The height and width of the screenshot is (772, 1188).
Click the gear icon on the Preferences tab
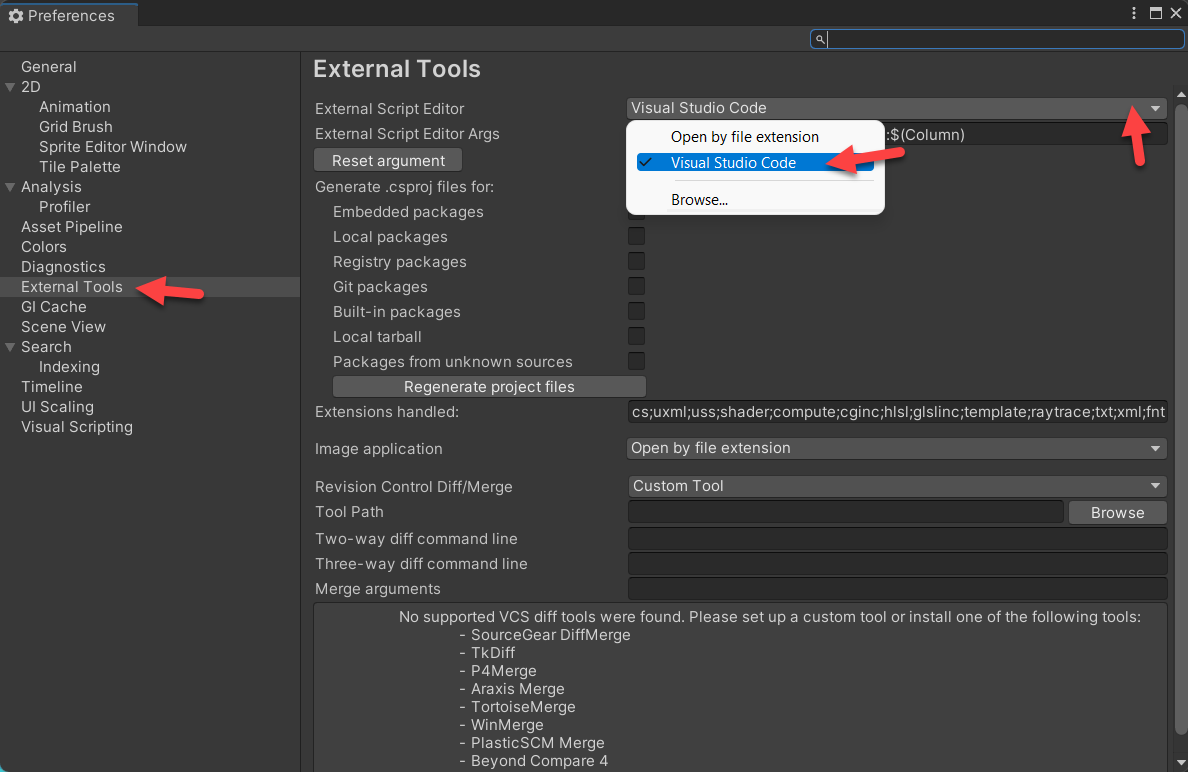pos(16,16)
